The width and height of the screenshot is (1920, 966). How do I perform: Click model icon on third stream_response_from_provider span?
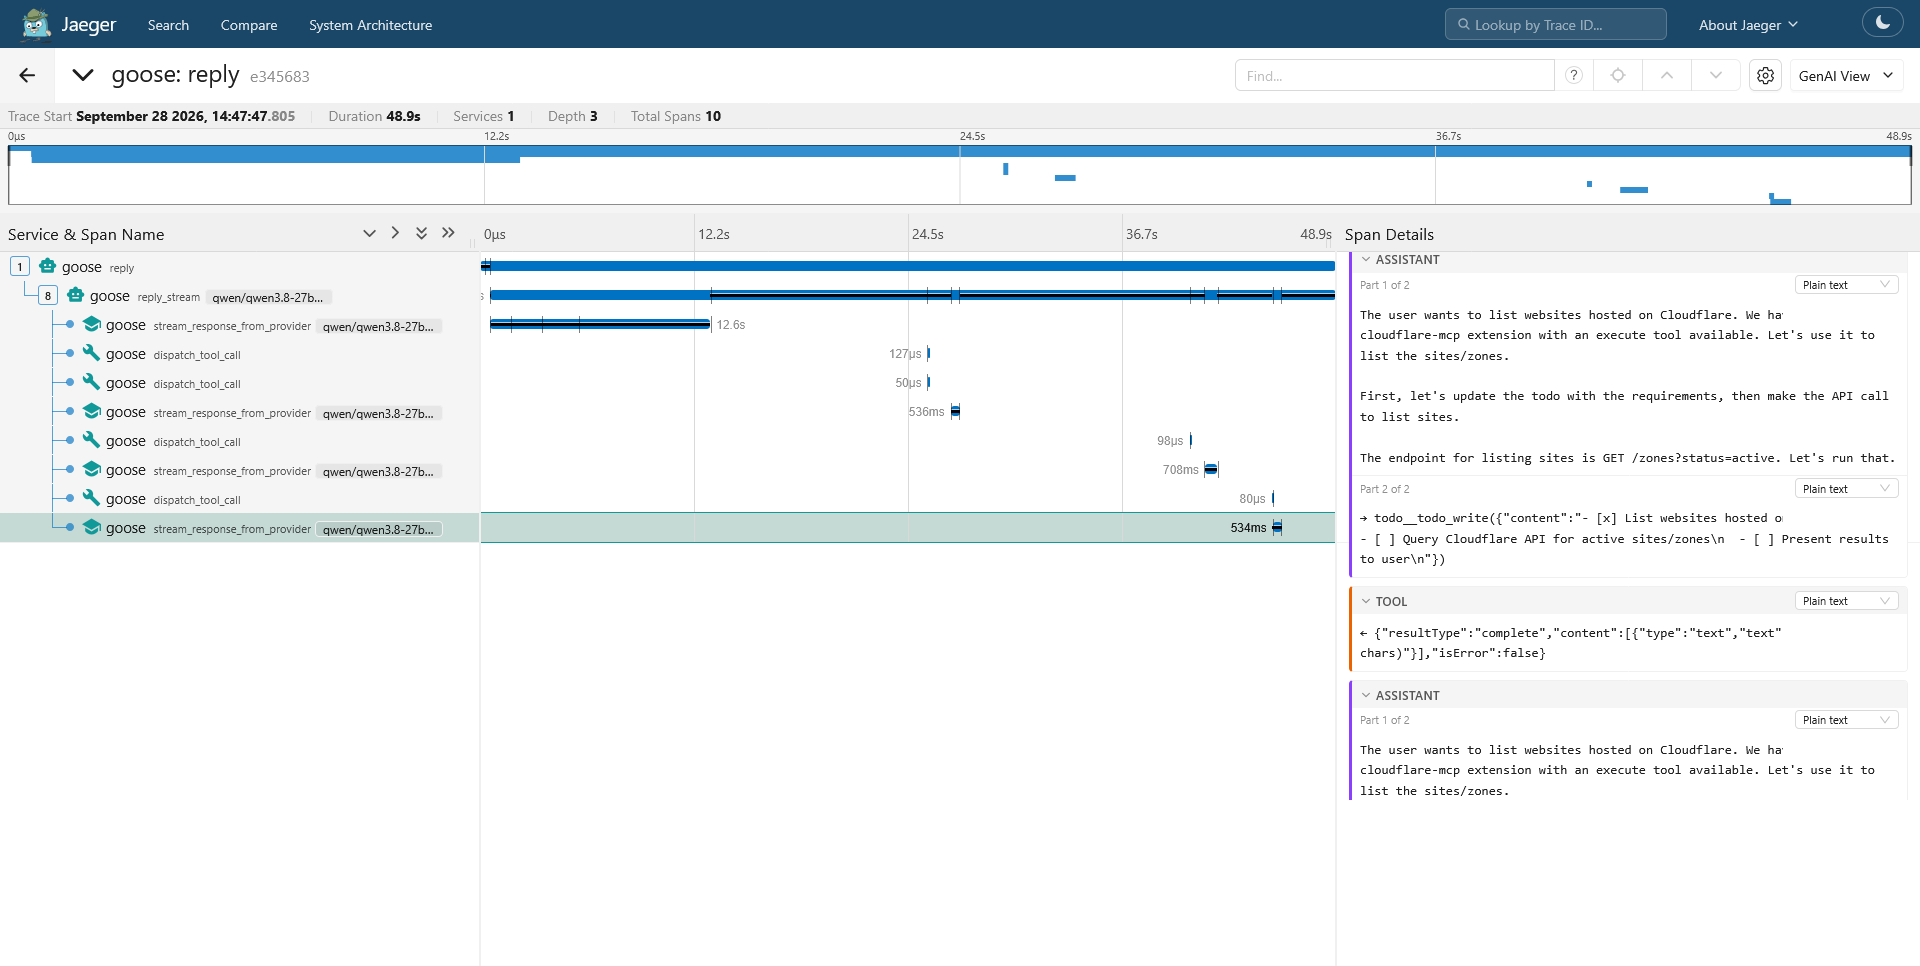pyautogui.click(x=92, y=469)
